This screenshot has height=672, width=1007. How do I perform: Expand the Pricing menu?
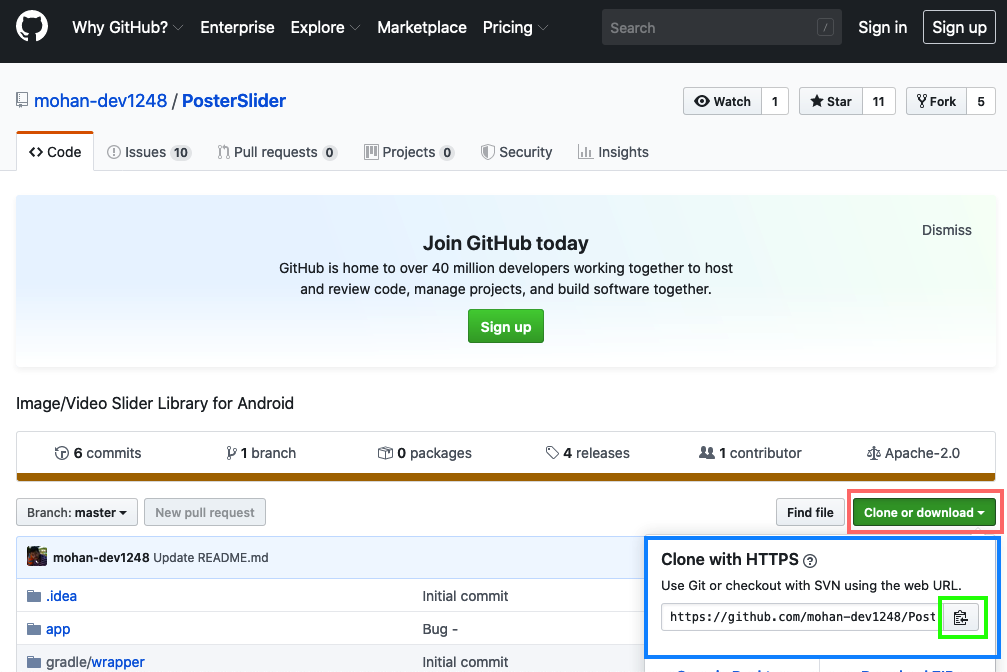[x=514, y=27]
